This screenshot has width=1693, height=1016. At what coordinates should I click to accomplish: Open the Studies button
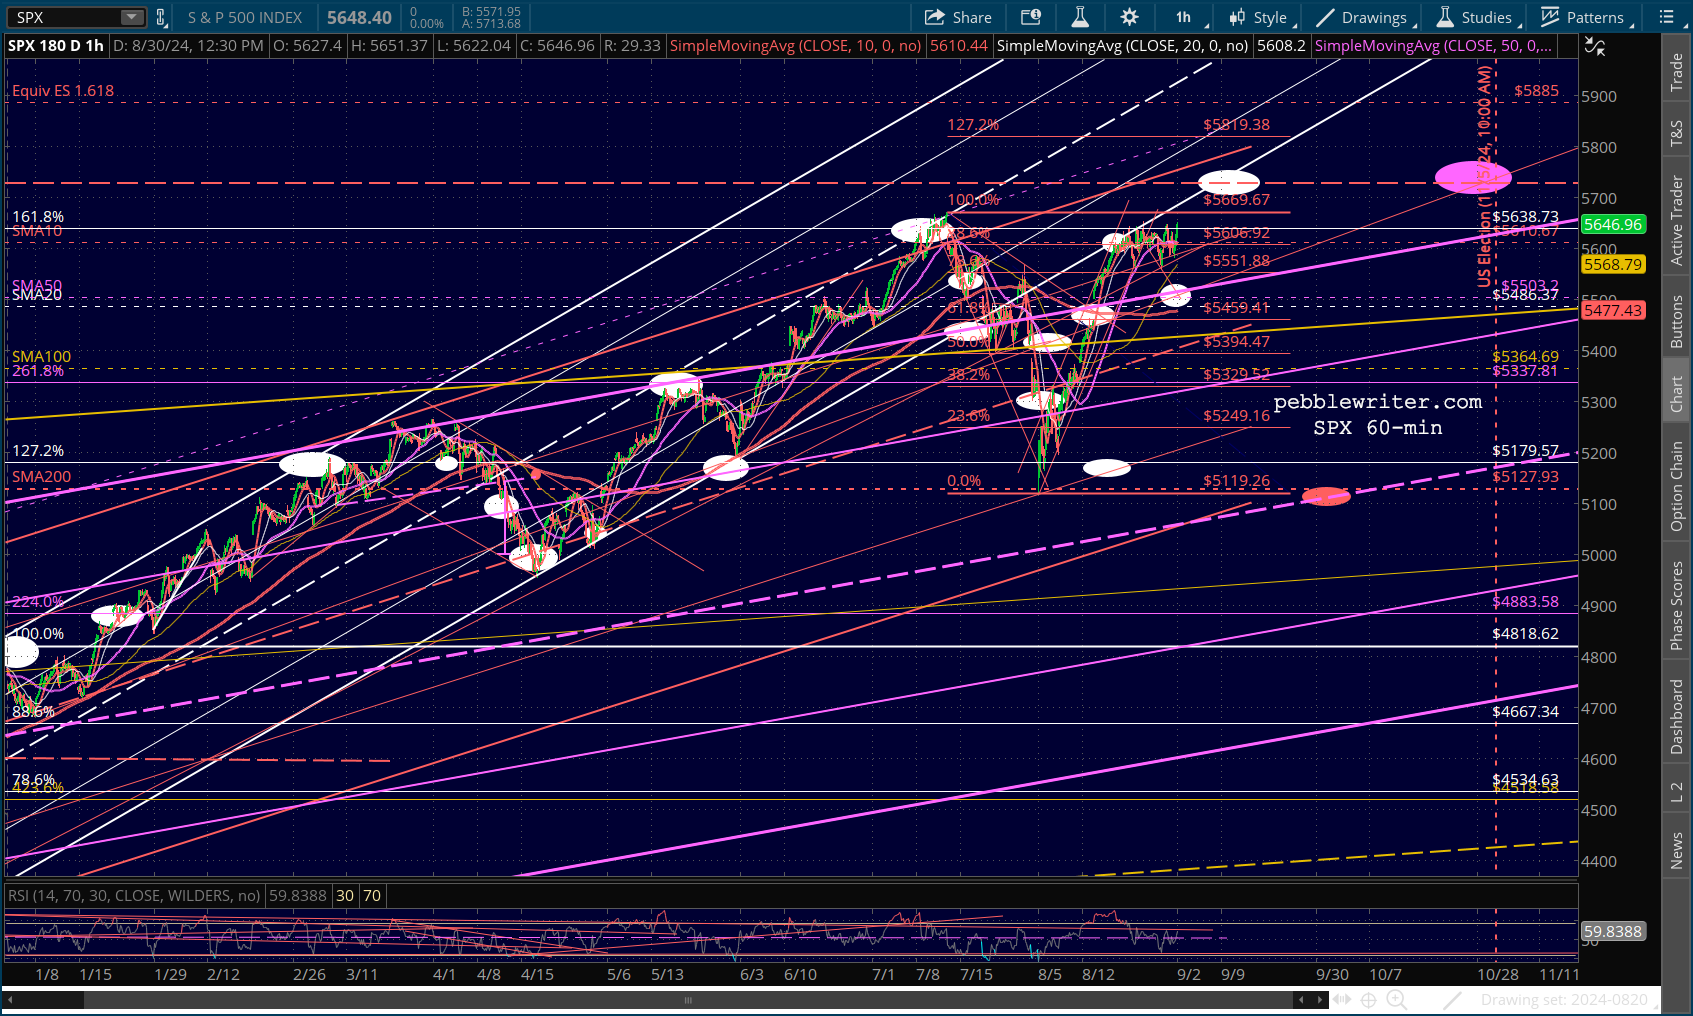point(1475,17)
